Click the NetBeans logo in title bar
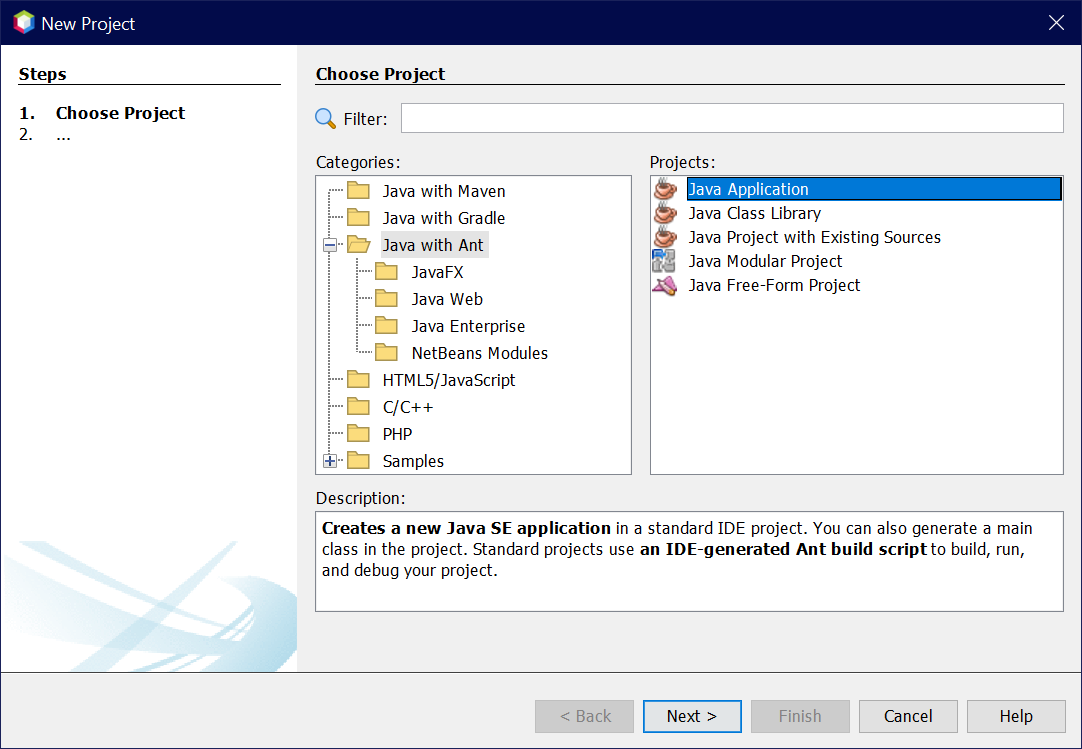The height and width of the screenshot is (749, 1082). 23,23
